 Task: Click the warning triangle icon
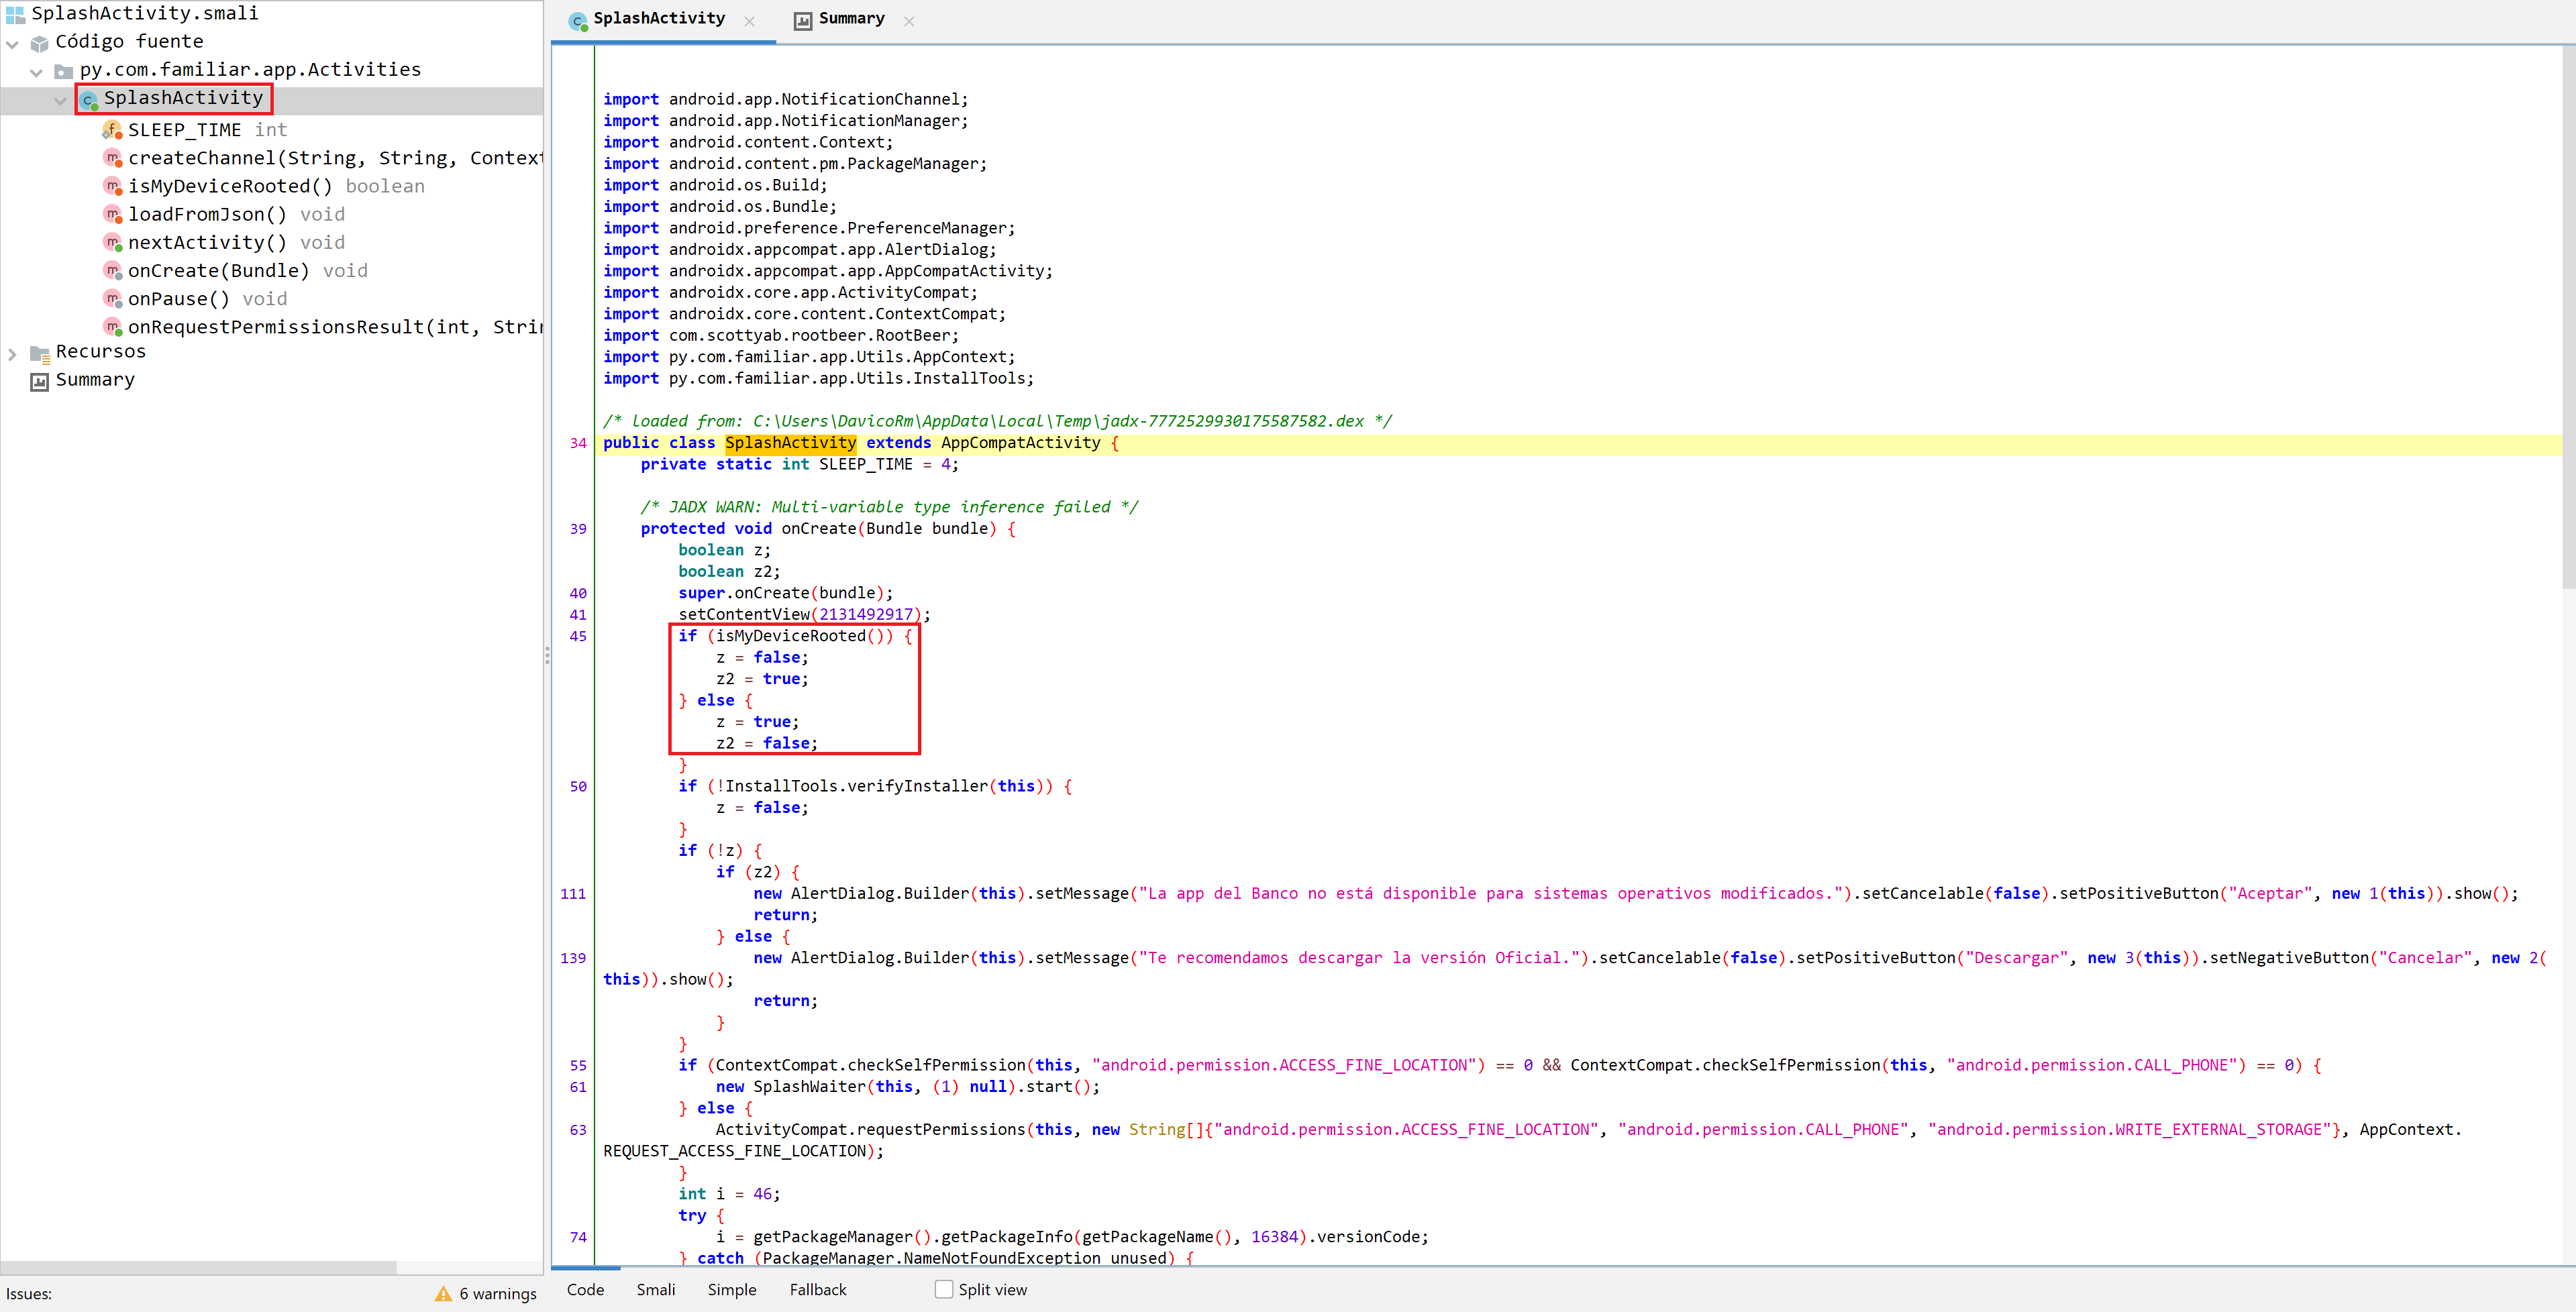click(443, 1293)
